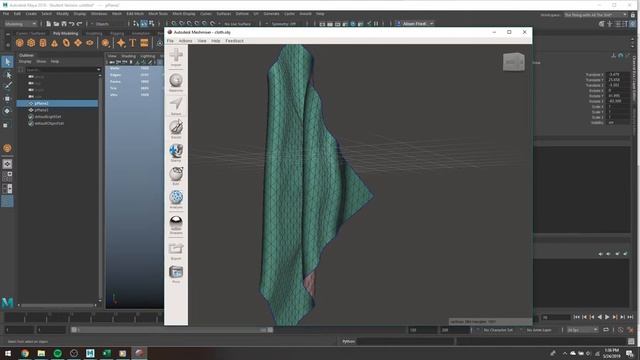Open Meshmixer Feedback menu

point(234,41)
